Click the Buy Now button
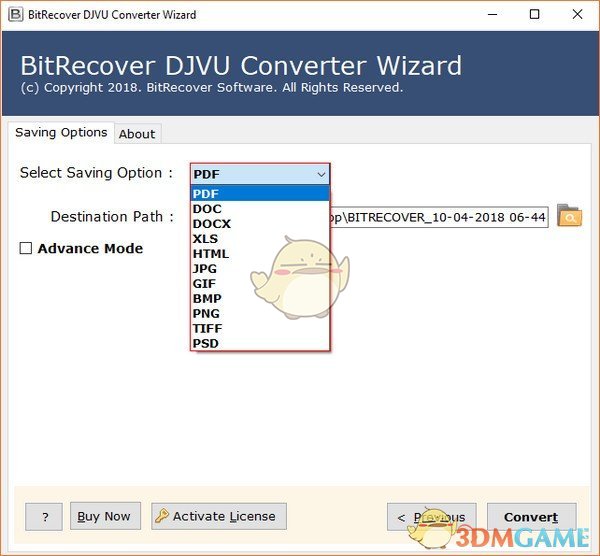600x556 pixels. tap(105, 516)
